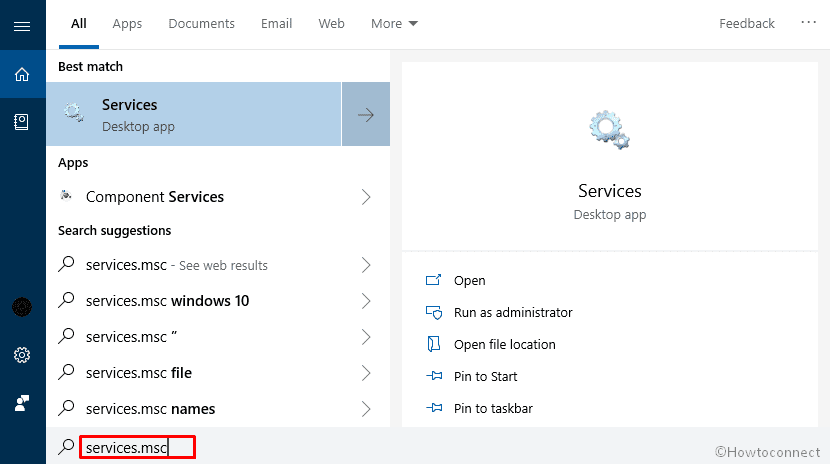Click search icon beside services.msc file
This screenshot has width=830, height=464.
[66, 372]
